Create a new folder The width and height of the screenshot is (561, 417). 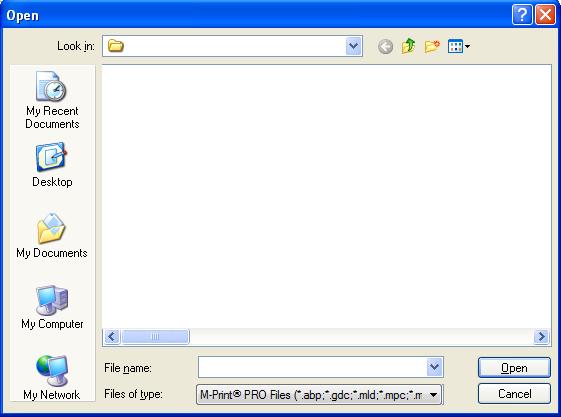click(x=432, y=46)
